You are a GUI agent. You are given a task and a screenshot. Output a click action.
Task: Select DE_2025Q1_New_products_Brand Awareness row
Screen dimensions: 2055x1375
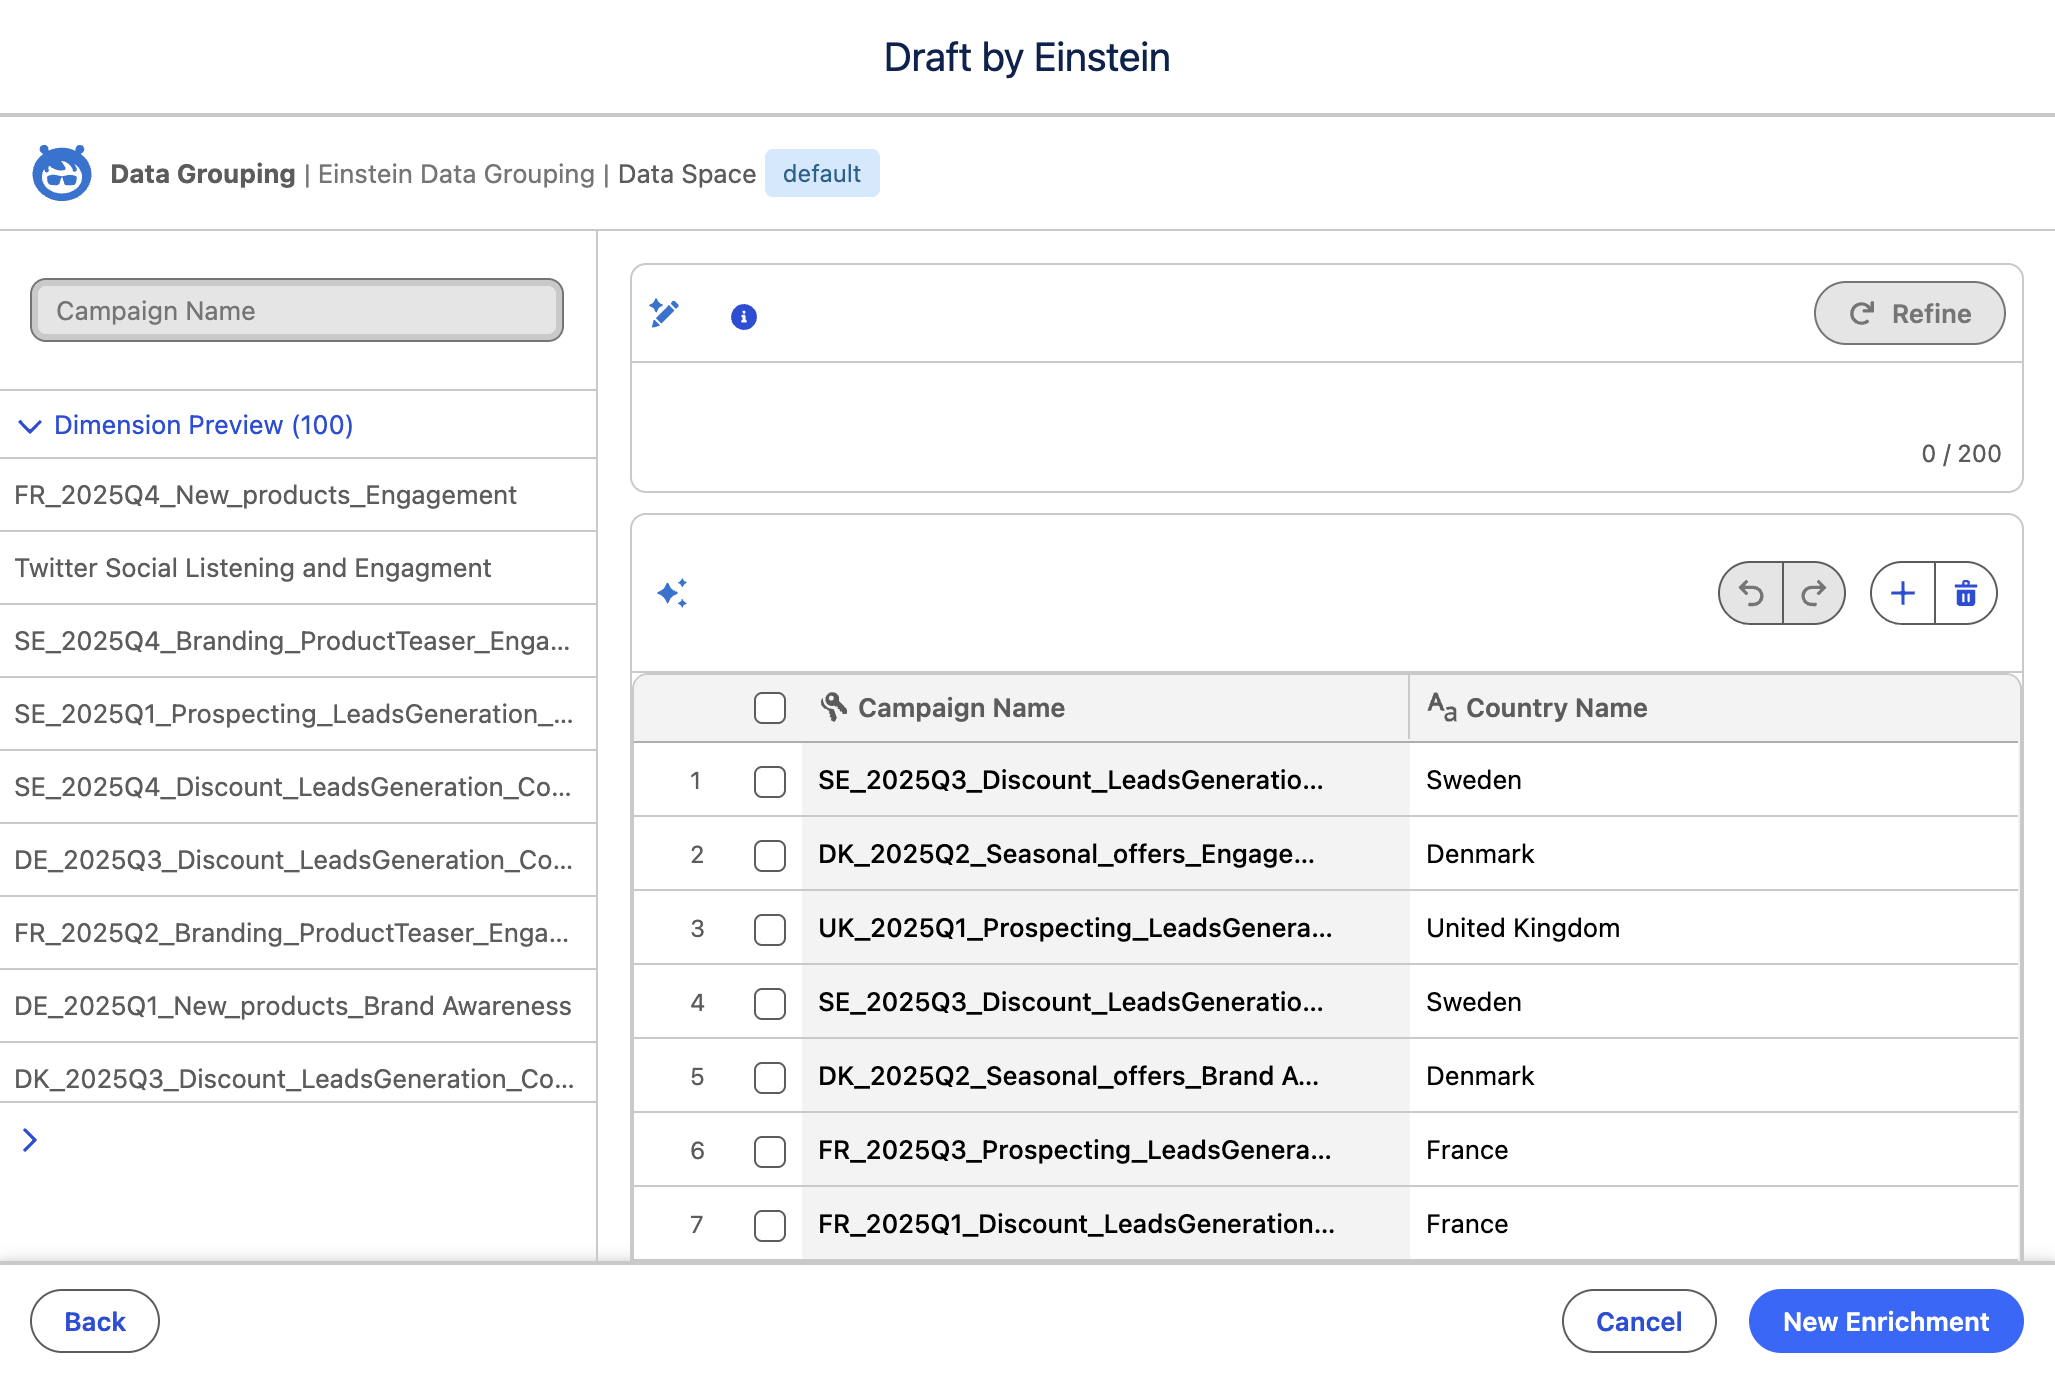coord(298,1006)
